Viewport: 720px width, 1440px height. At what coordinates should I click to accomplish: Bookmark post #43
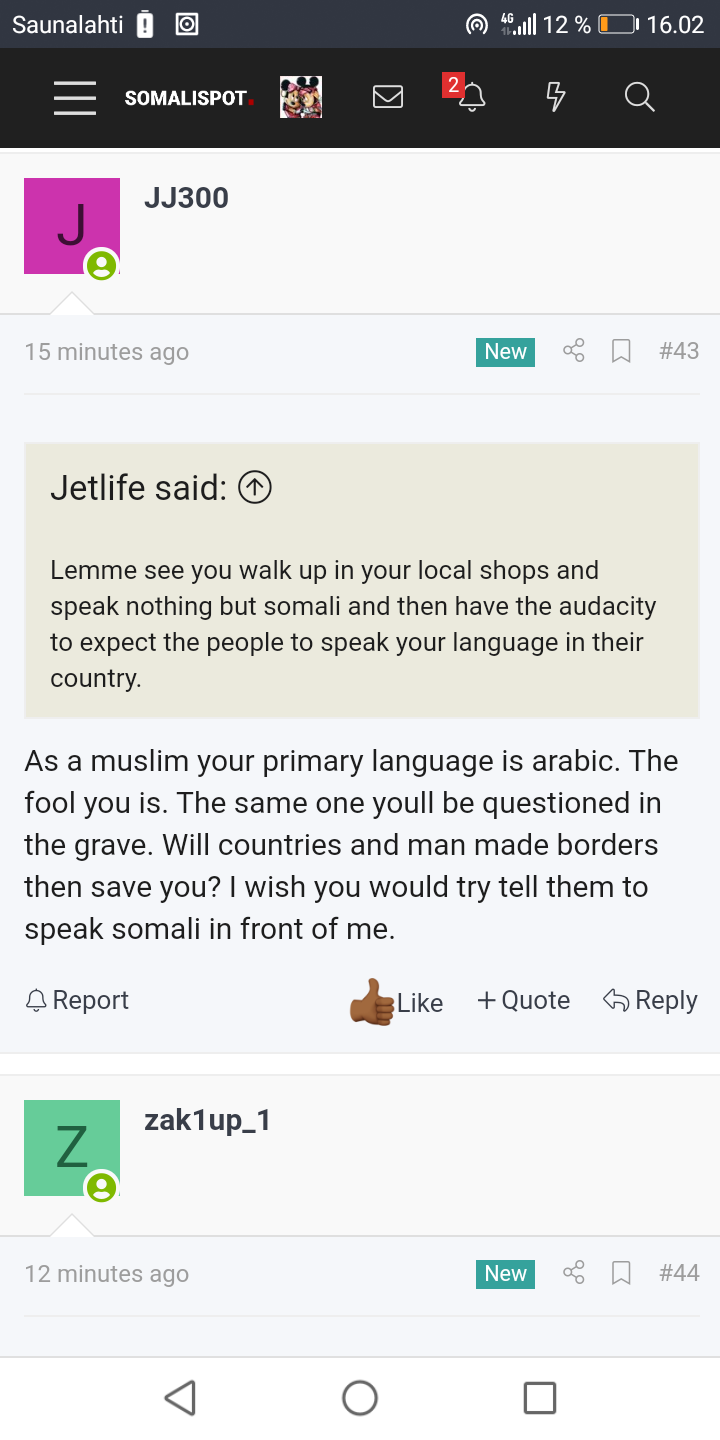coord(621,351)
